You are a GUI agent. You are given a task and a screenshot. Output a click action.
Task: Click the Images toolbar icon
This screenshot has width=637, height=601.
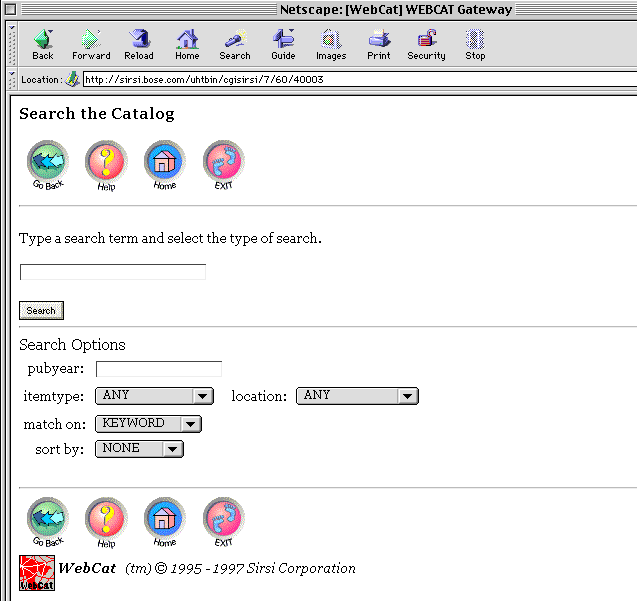(x=331, y=43)
